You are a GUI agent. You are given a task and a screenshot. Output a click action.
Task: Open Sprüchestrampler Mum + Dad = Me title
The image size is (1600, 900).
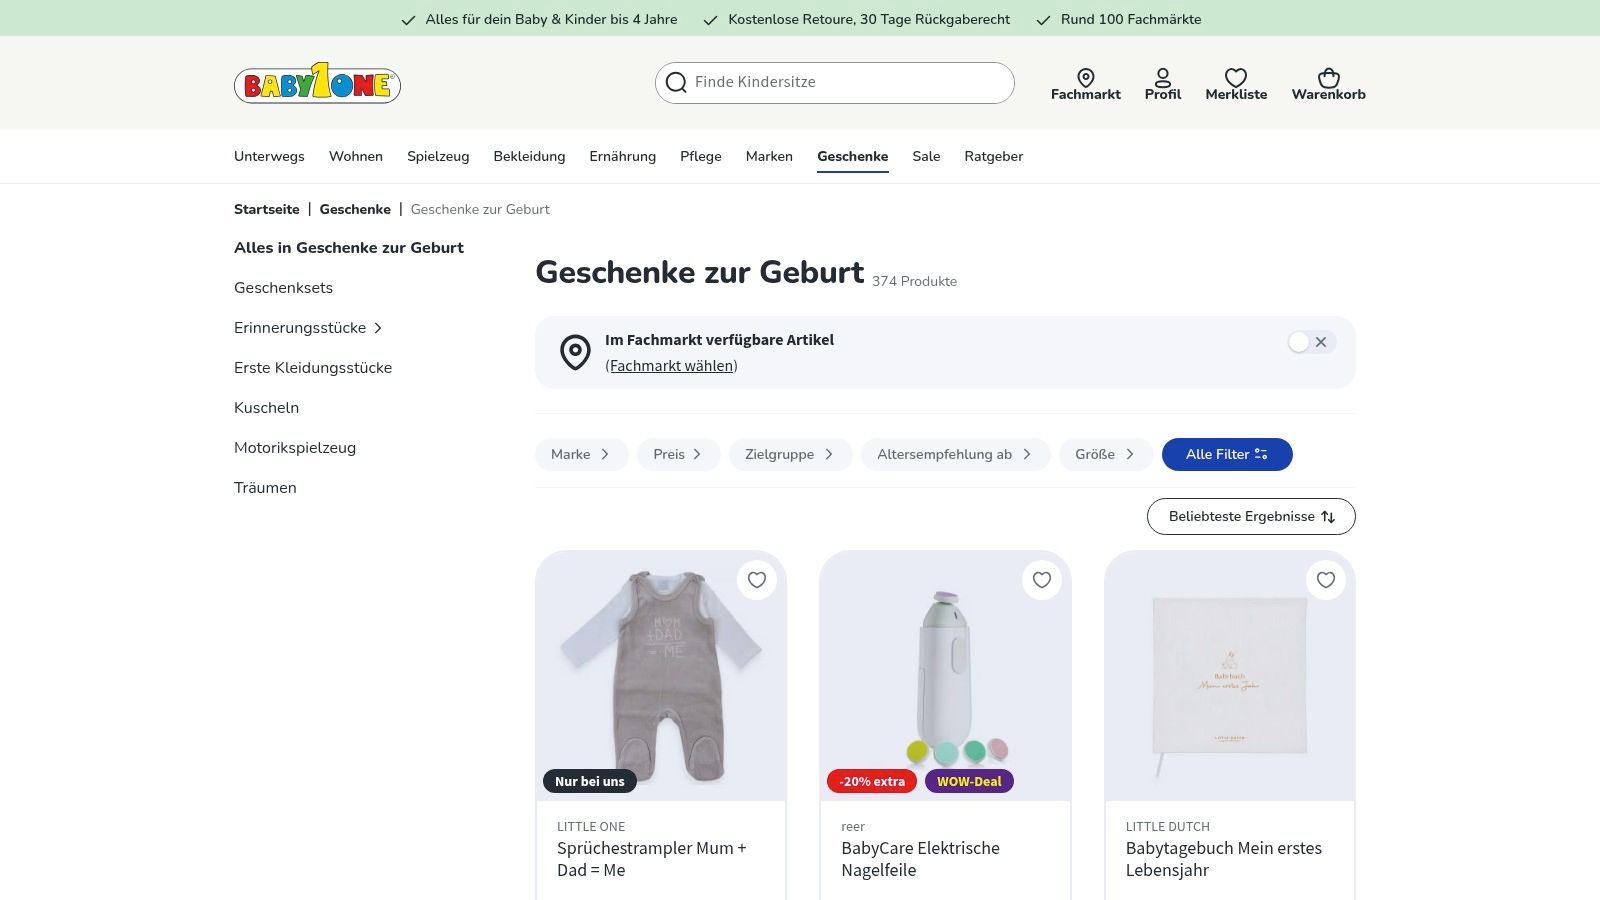pos(652,859)
